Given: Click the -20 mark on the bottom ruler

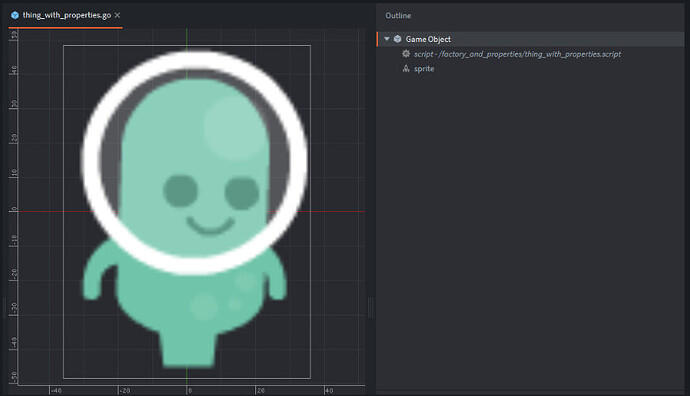Looking at the screenshot, I should pyautogui.click(x=125, y=390).
